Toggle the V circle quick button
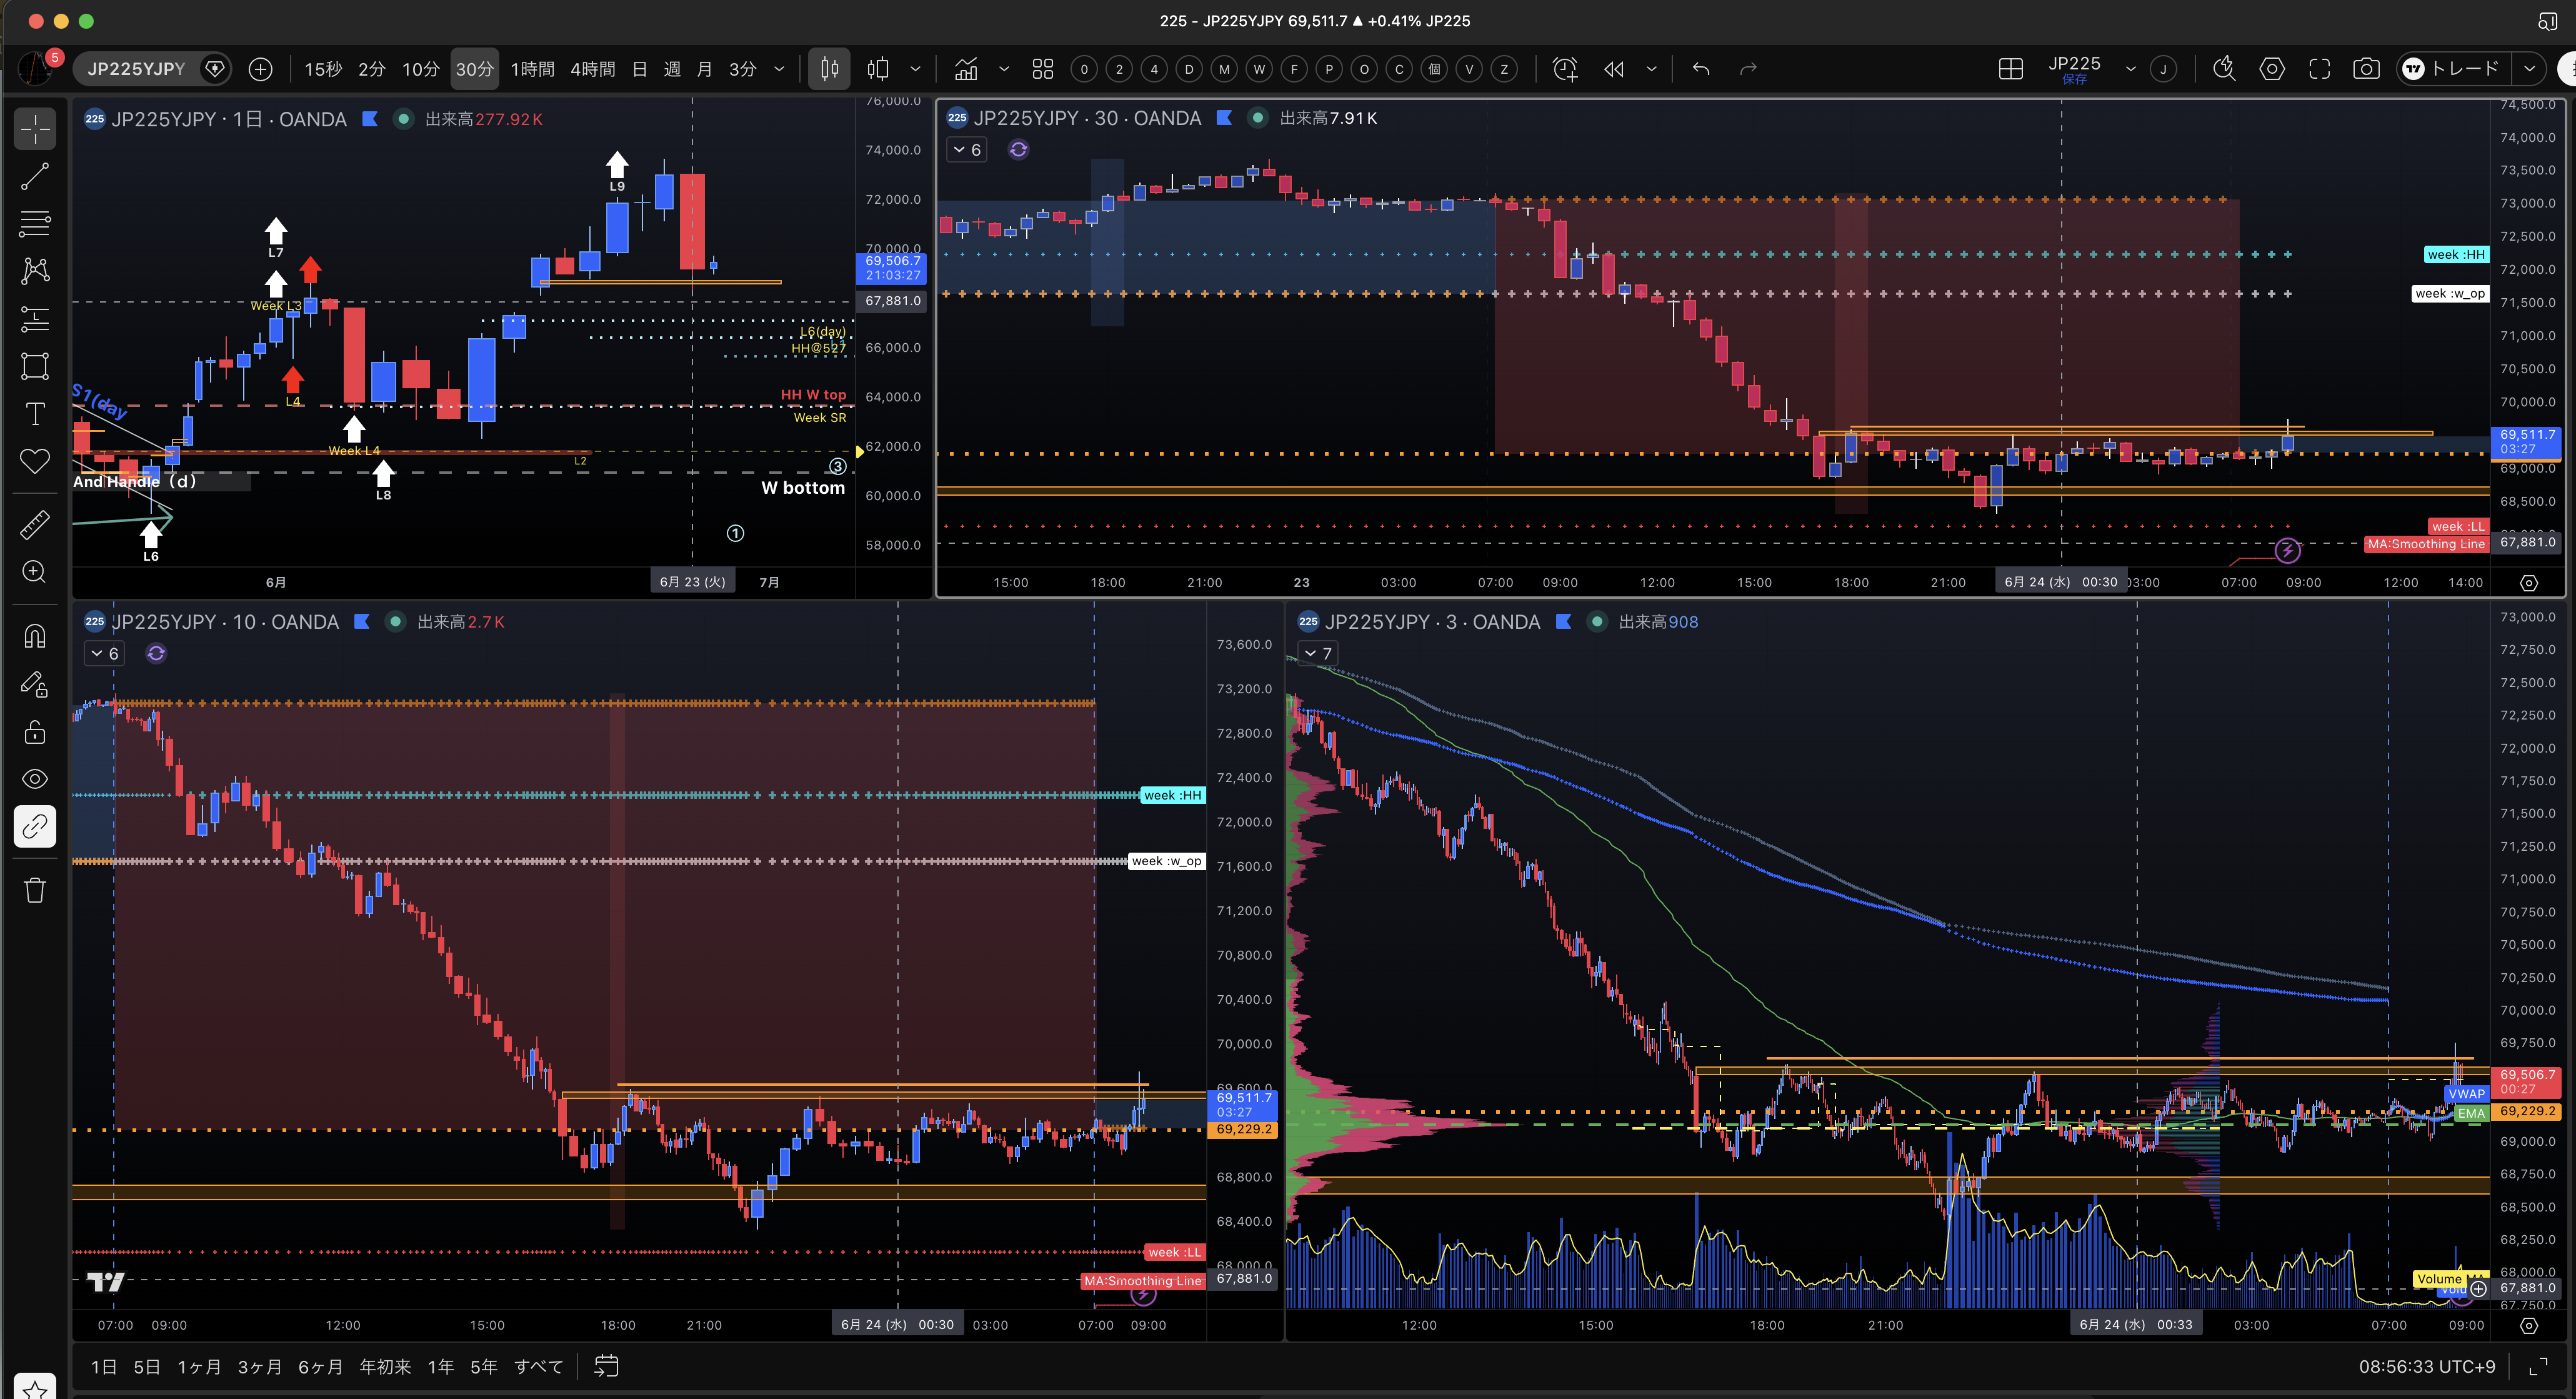Screen dimensions: 2576x1399 (1469, 69)
